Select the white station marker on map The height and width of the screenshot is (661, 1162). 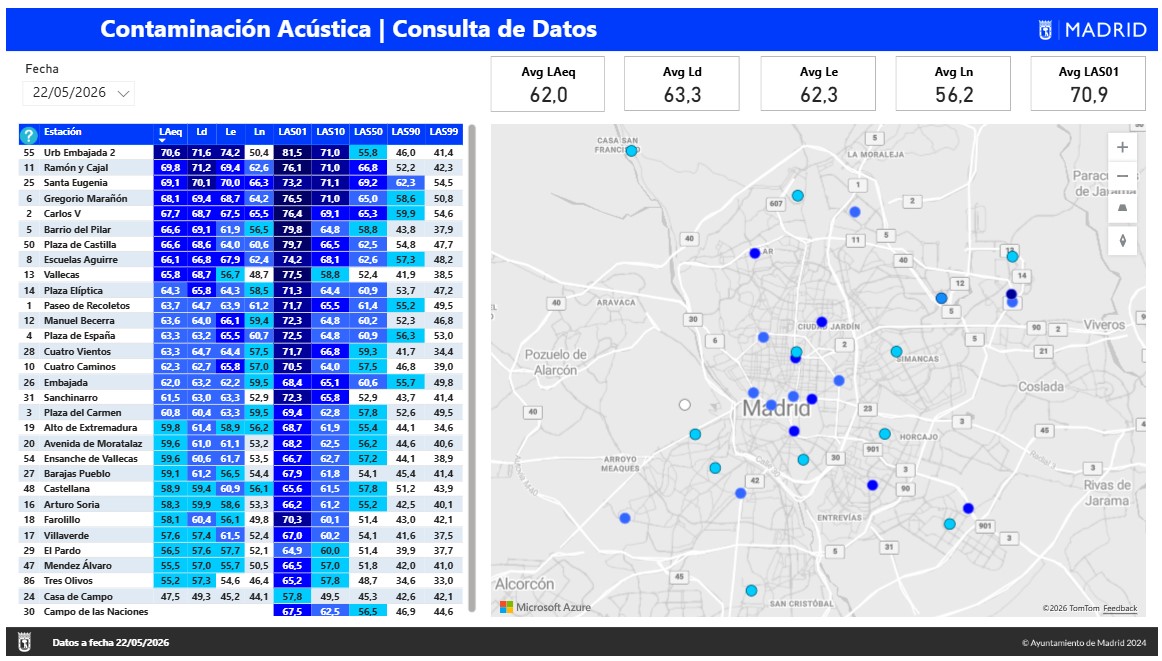(685, 405)
